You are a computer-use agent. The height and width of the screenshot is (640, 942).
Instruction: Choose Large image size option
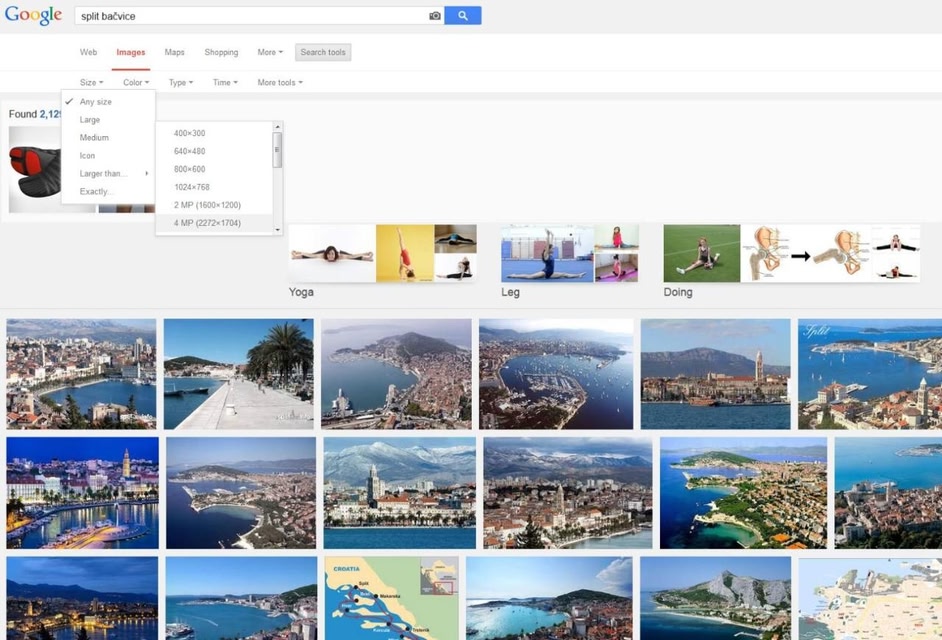click(90, 120)
